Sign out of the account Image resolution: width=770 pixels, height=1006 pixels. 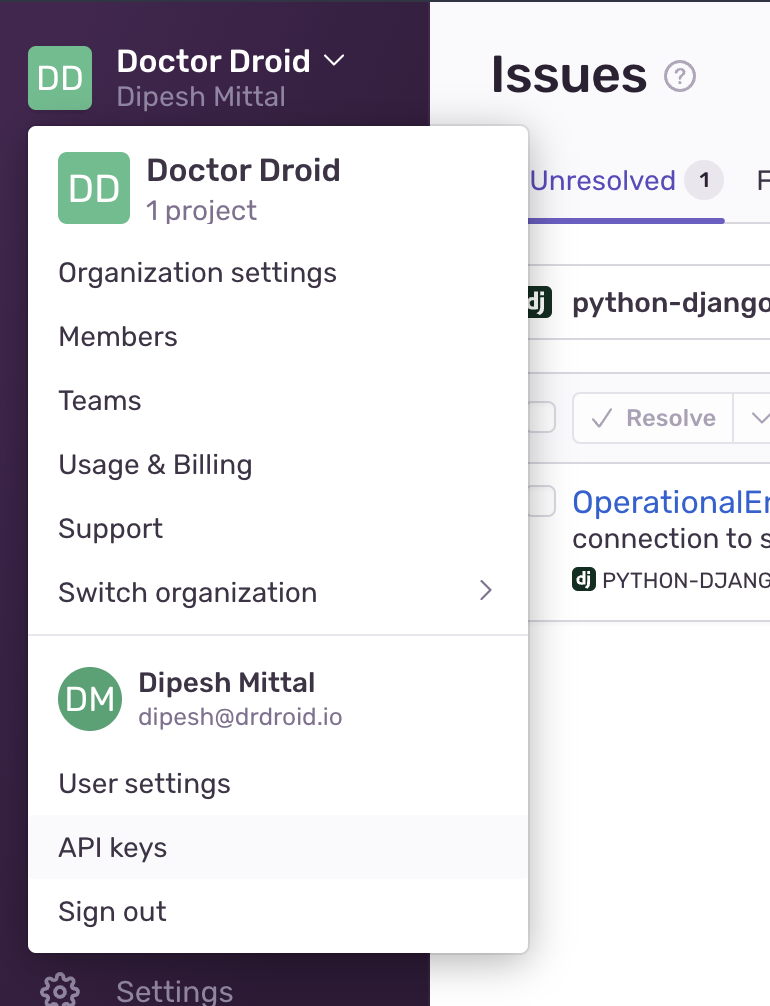point(278,912)
